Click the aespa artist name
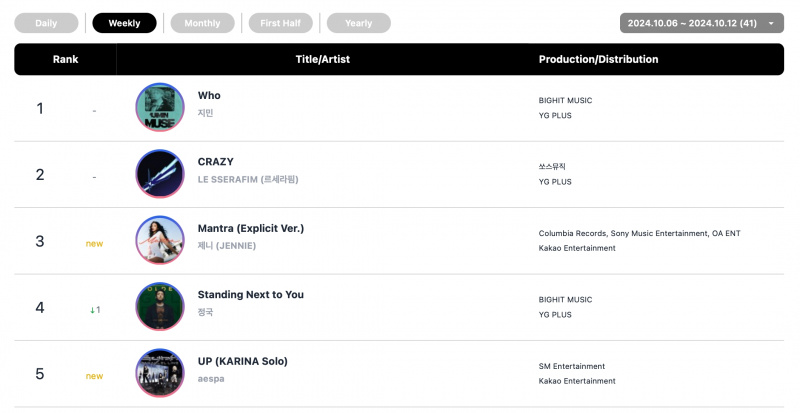 click(x=211, y=379)
